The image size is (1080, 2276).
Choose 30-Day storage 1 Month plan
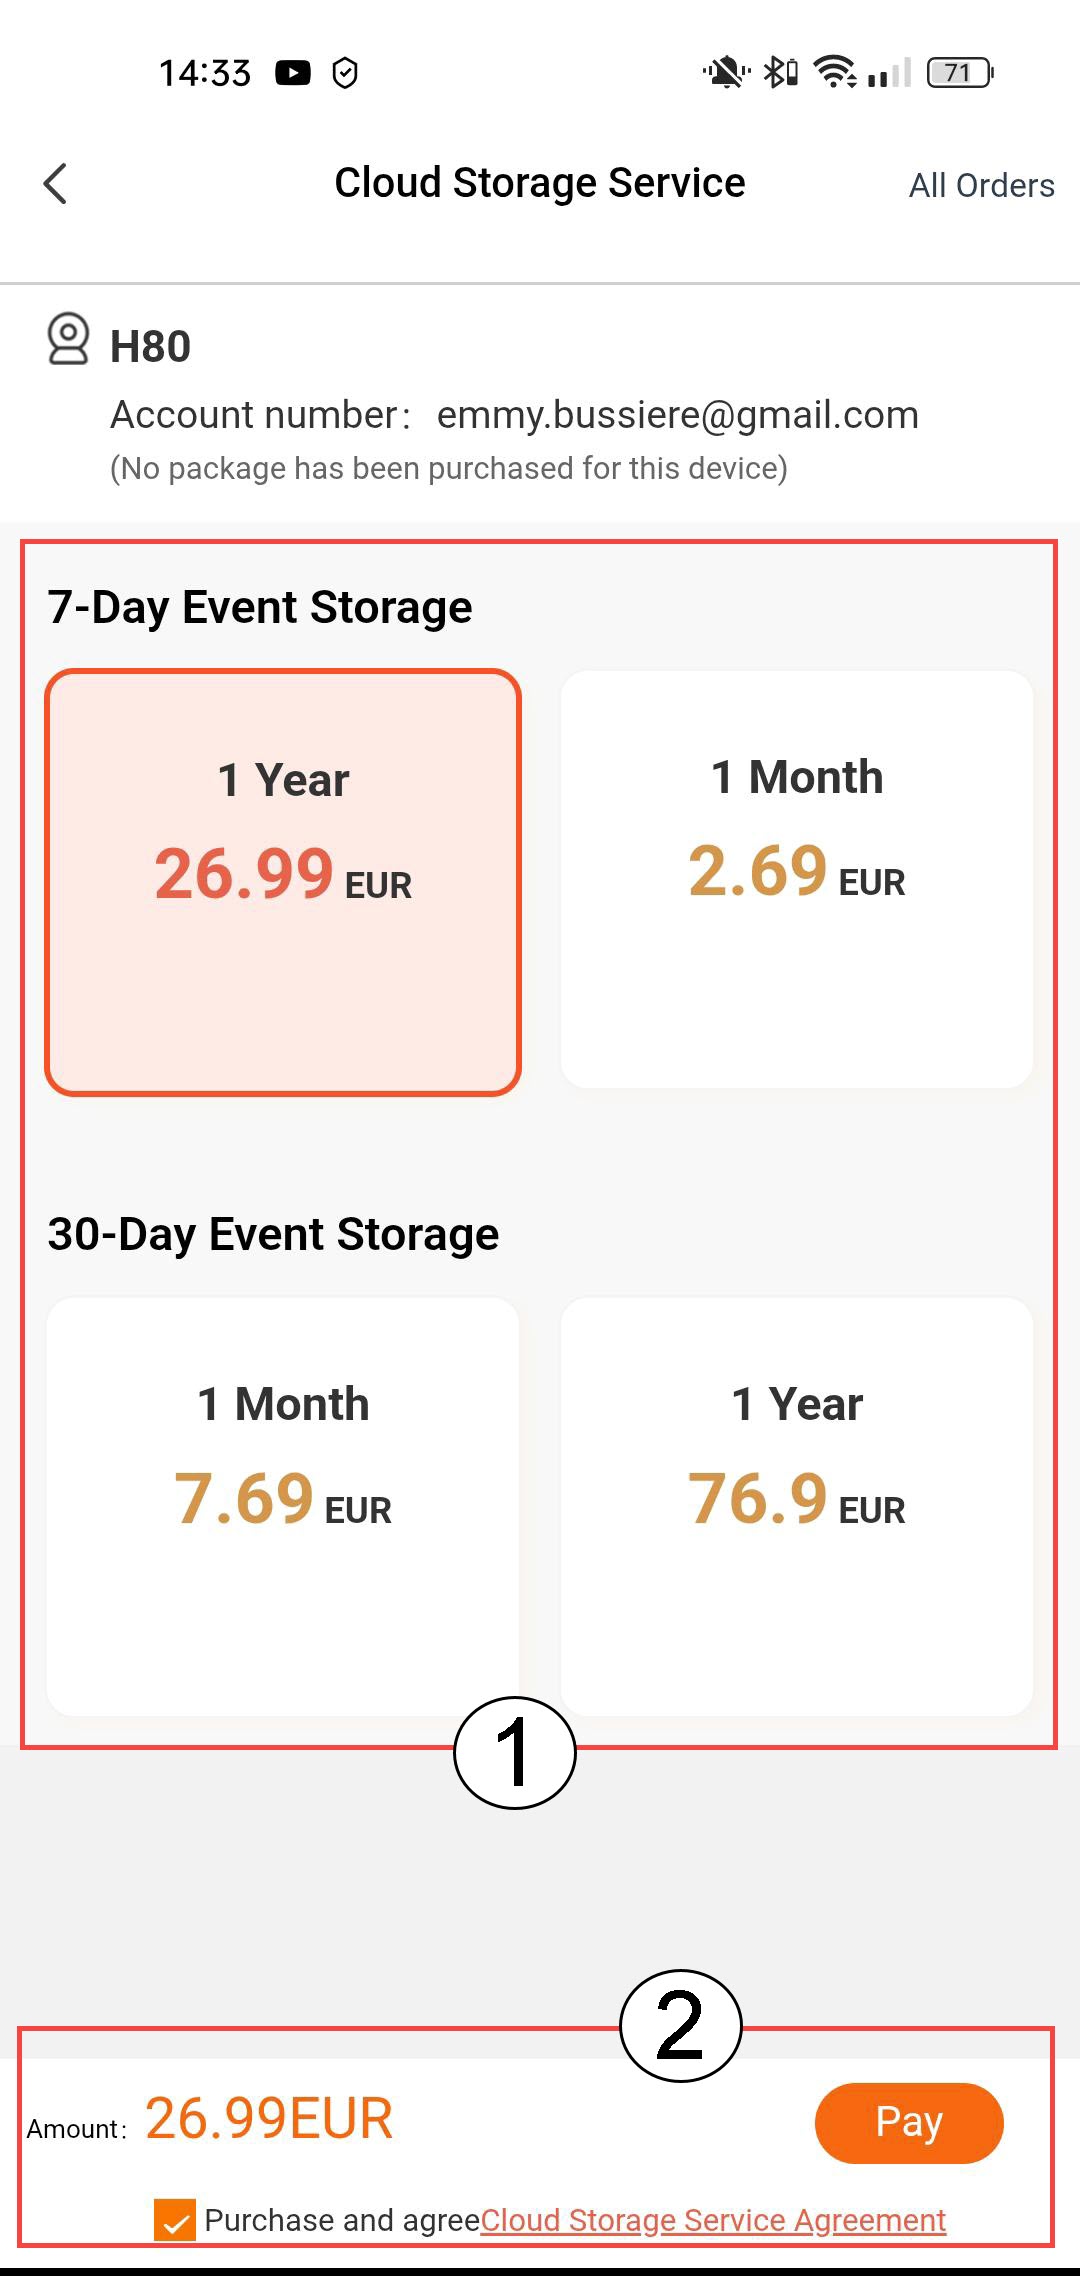[283, 1506]
